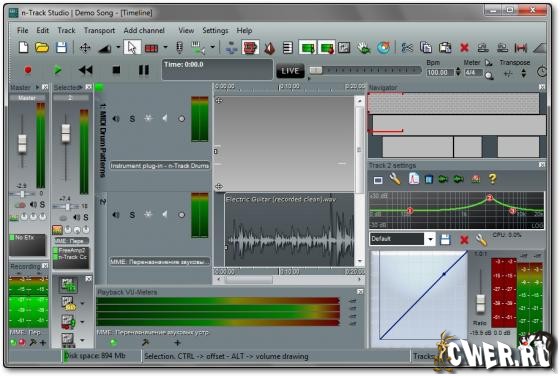560x376 pixels.
Task: Click the Save floppy disk toolbar icon
Action: click(61, 47)
